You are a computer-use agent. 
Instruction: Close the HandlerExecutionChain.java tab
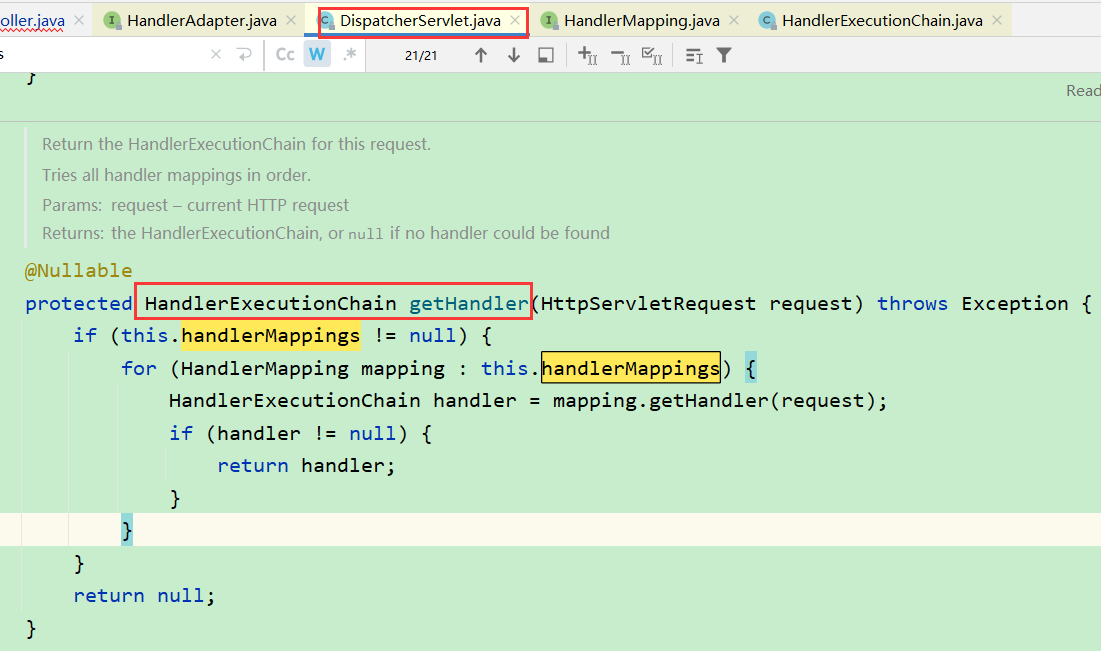[996, 21]
